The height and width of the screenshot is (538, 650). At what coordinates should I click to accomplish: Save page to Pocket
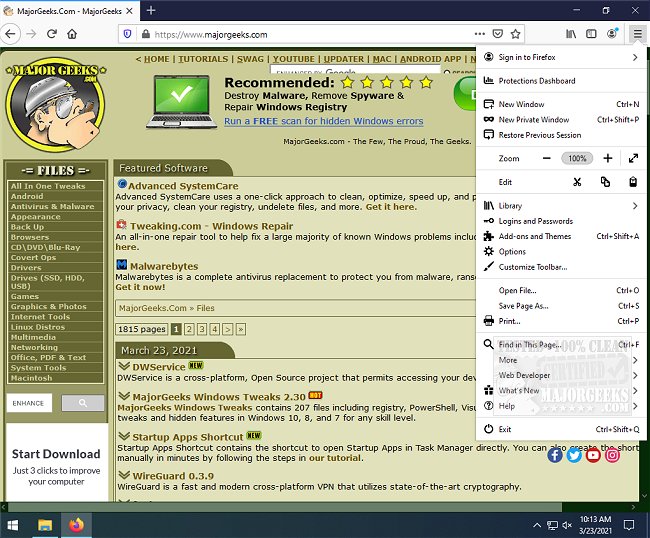[x=497, y=34]
